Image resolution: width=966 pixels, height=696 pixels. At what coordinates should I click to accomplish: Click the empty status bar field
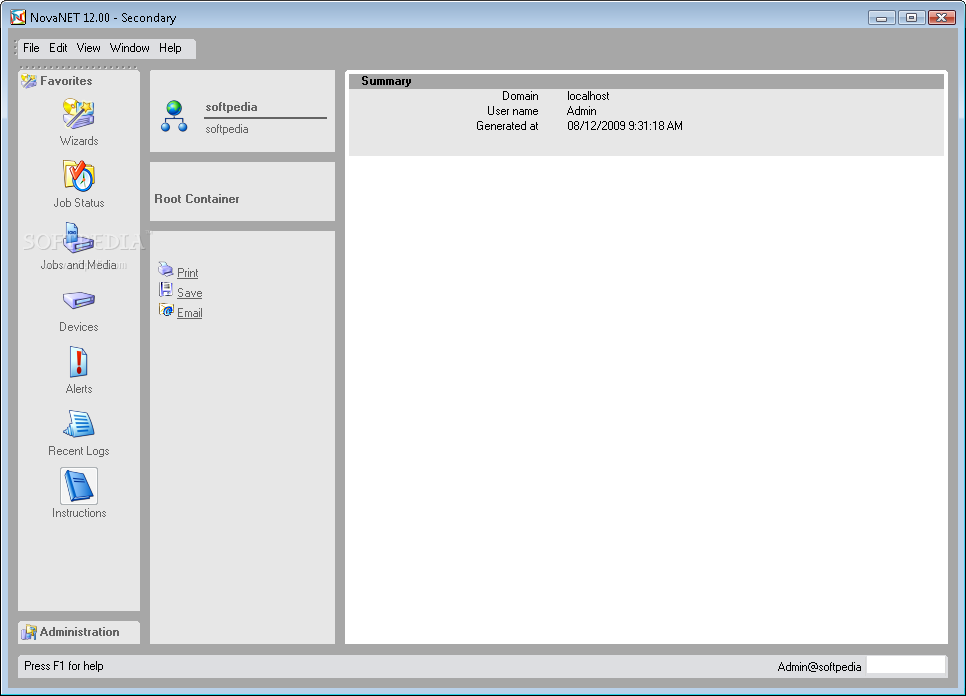(906, 665)
